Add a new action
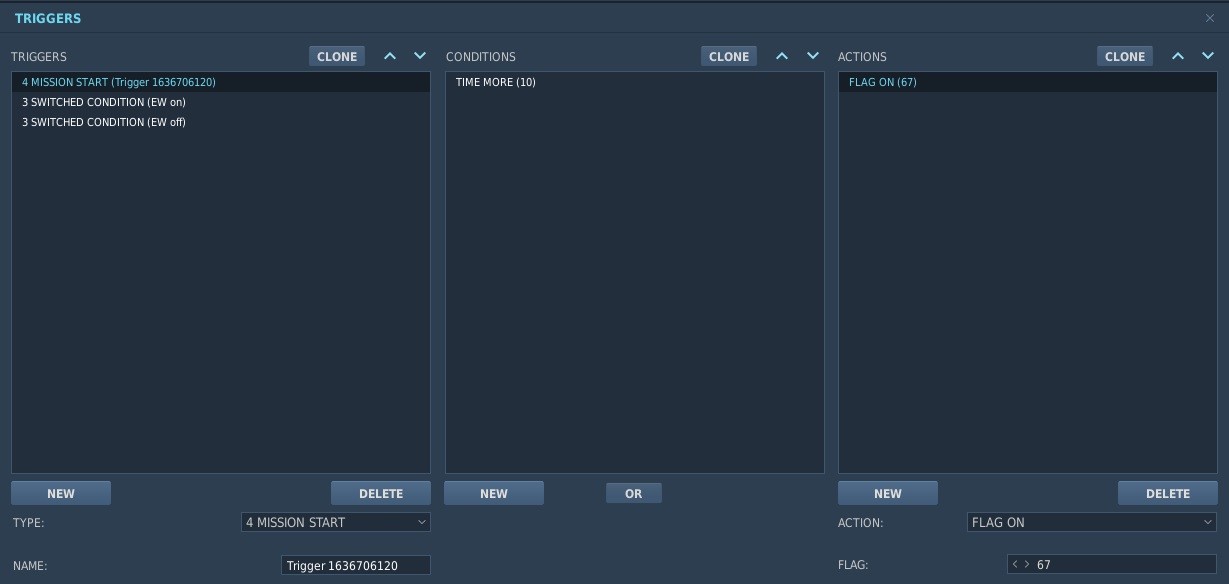This screenshot has height=584, width=1229. (888, 493)
